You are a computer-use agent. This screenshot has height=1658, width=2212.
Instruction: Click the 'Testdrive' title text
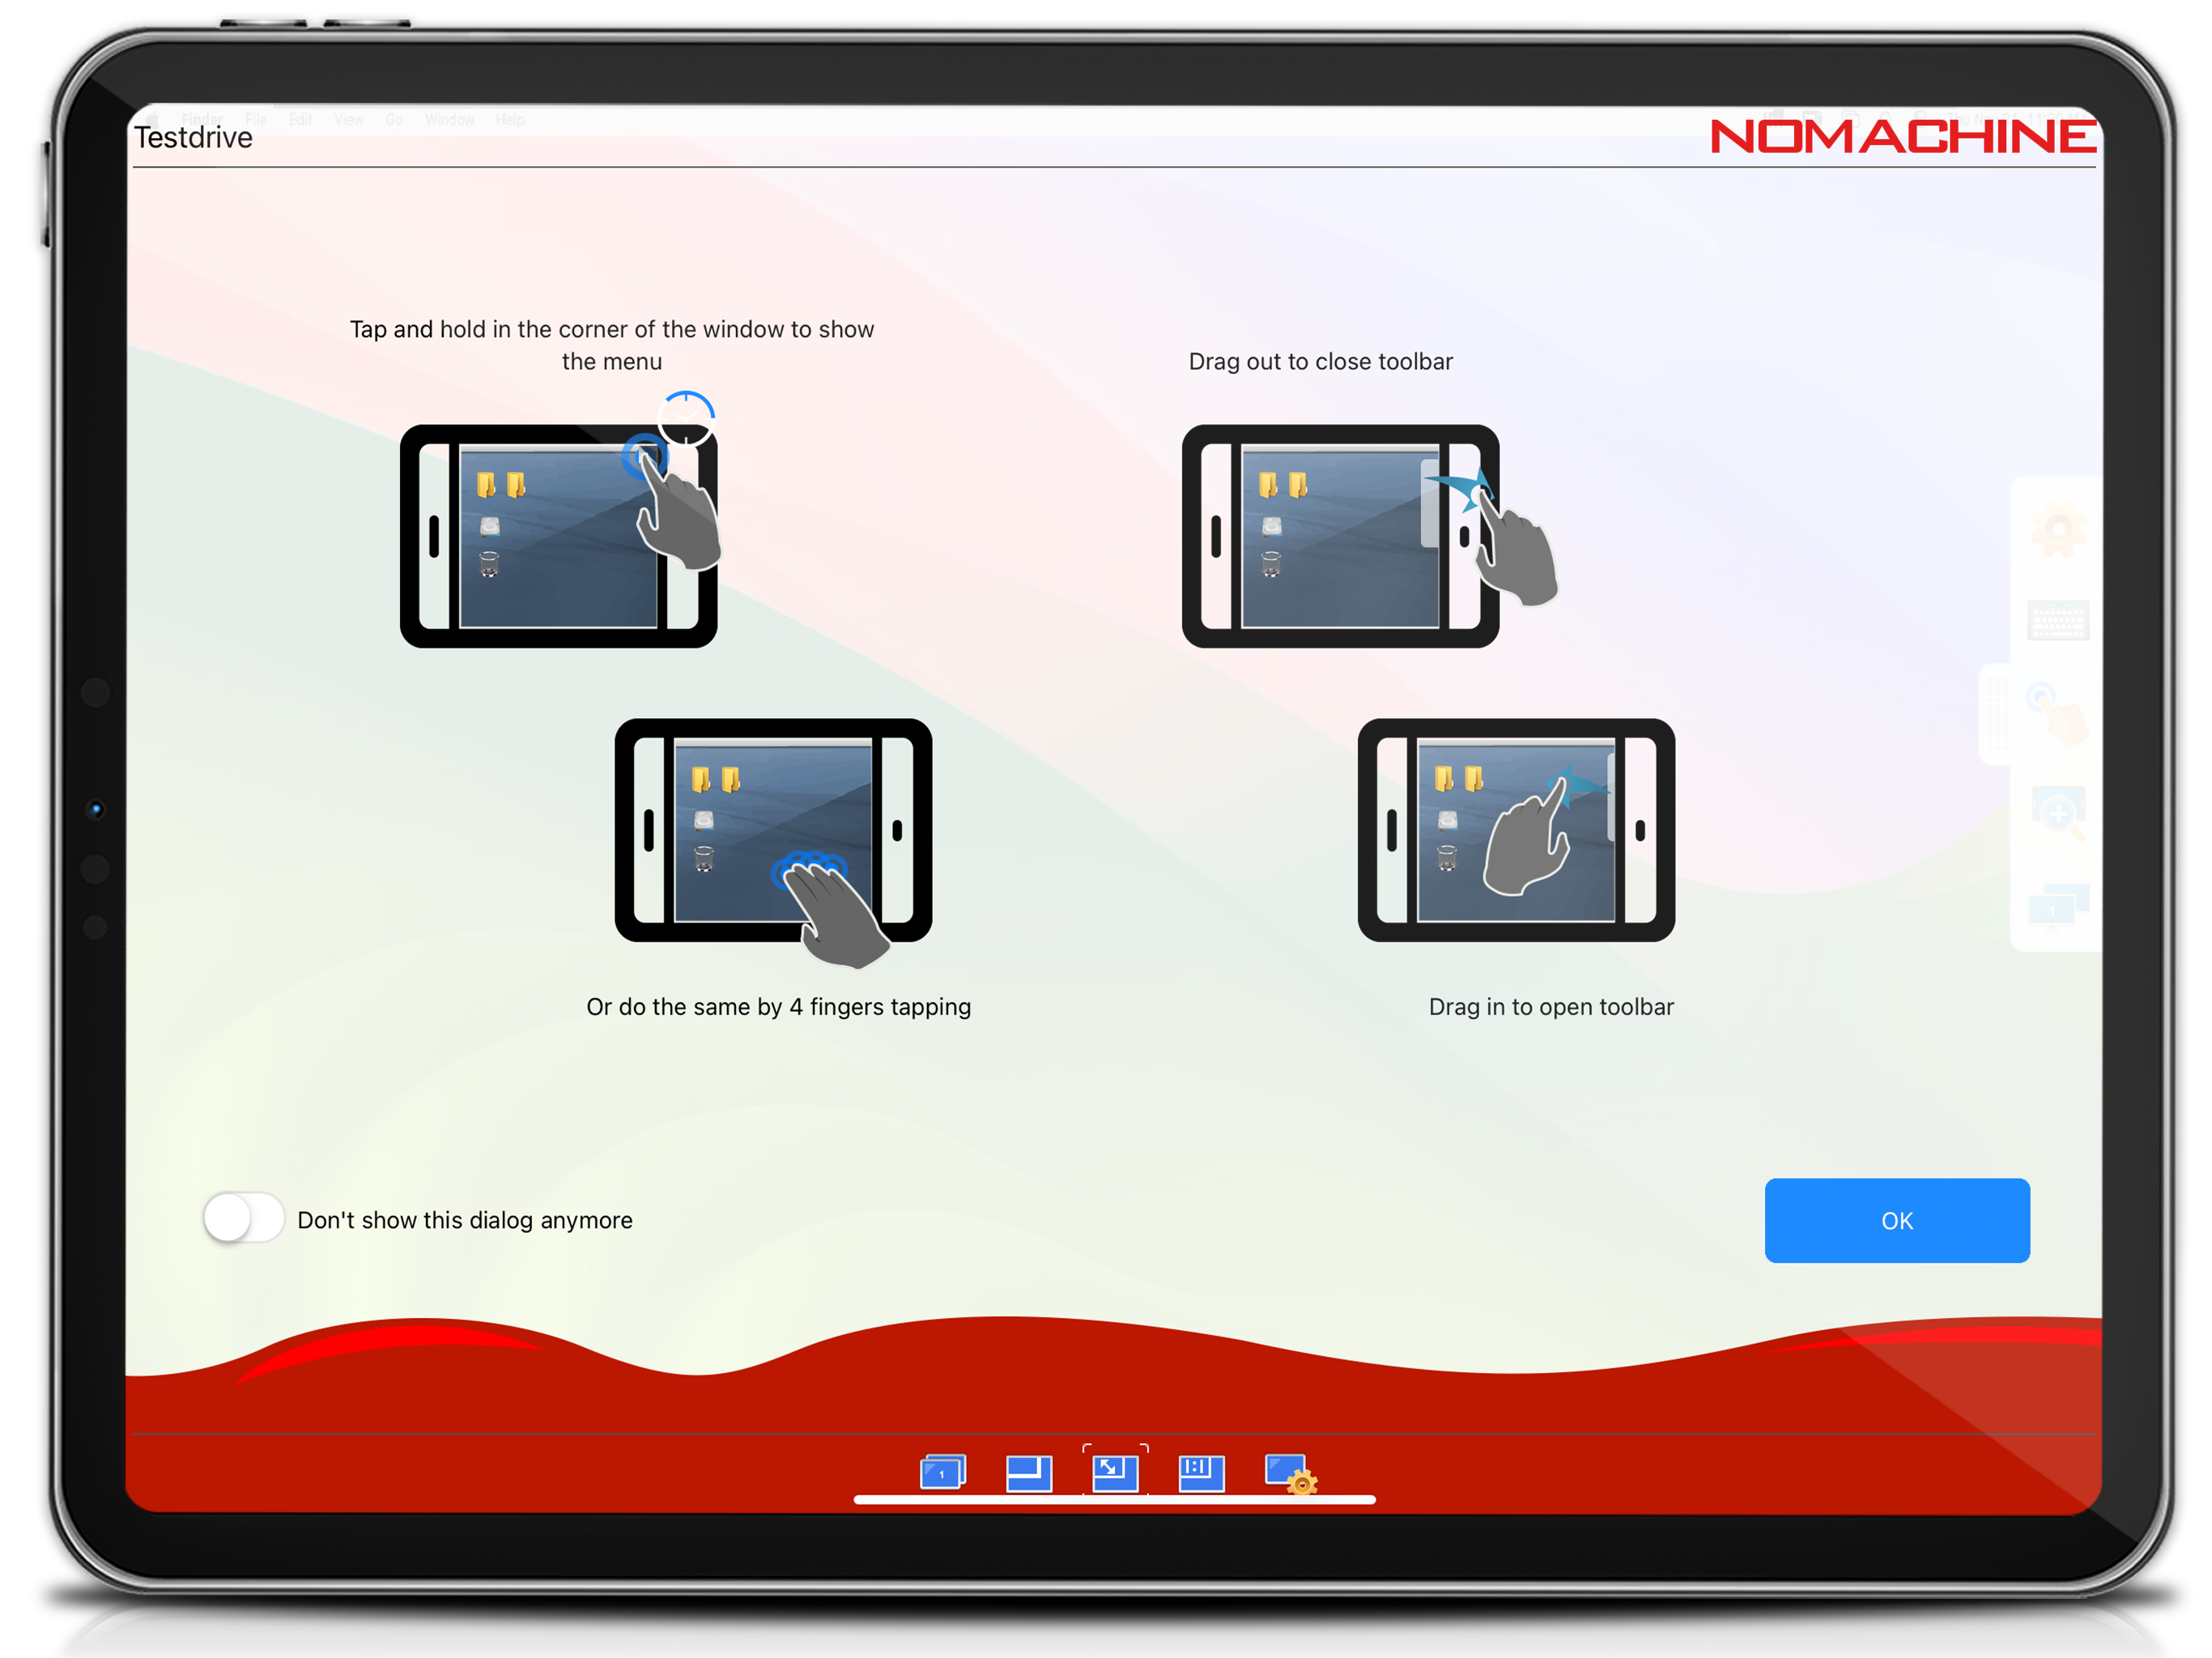coord(193,137)
